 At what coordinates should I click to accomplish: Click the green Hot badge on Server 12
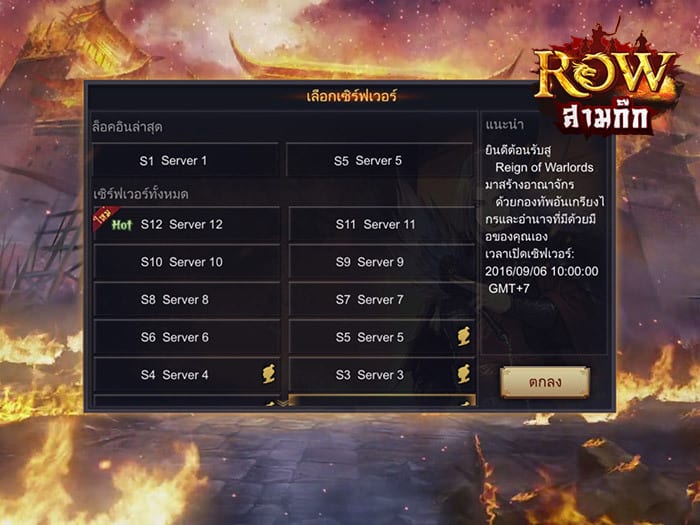coord(122,225)
